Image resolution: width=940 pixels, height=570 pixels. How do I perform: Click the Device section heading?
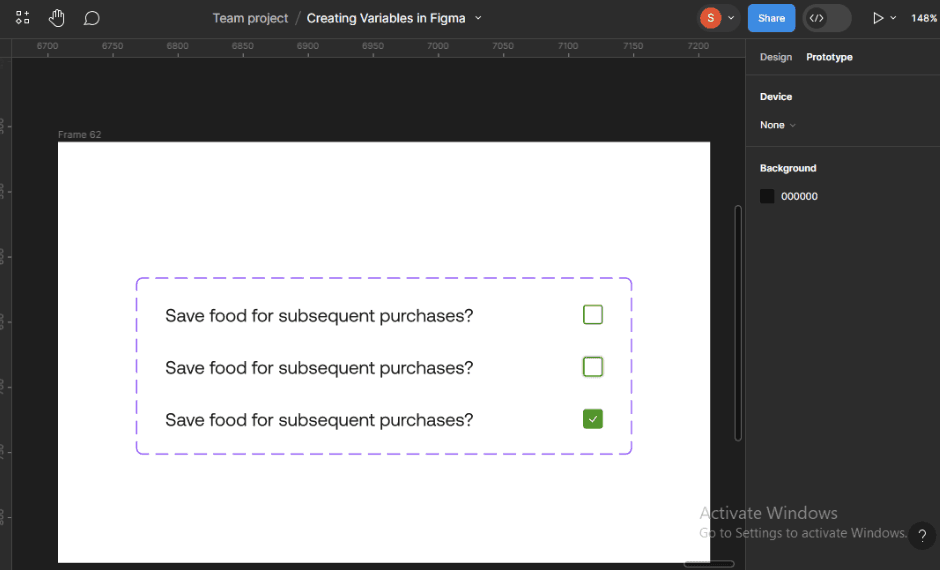pos(776,96)
